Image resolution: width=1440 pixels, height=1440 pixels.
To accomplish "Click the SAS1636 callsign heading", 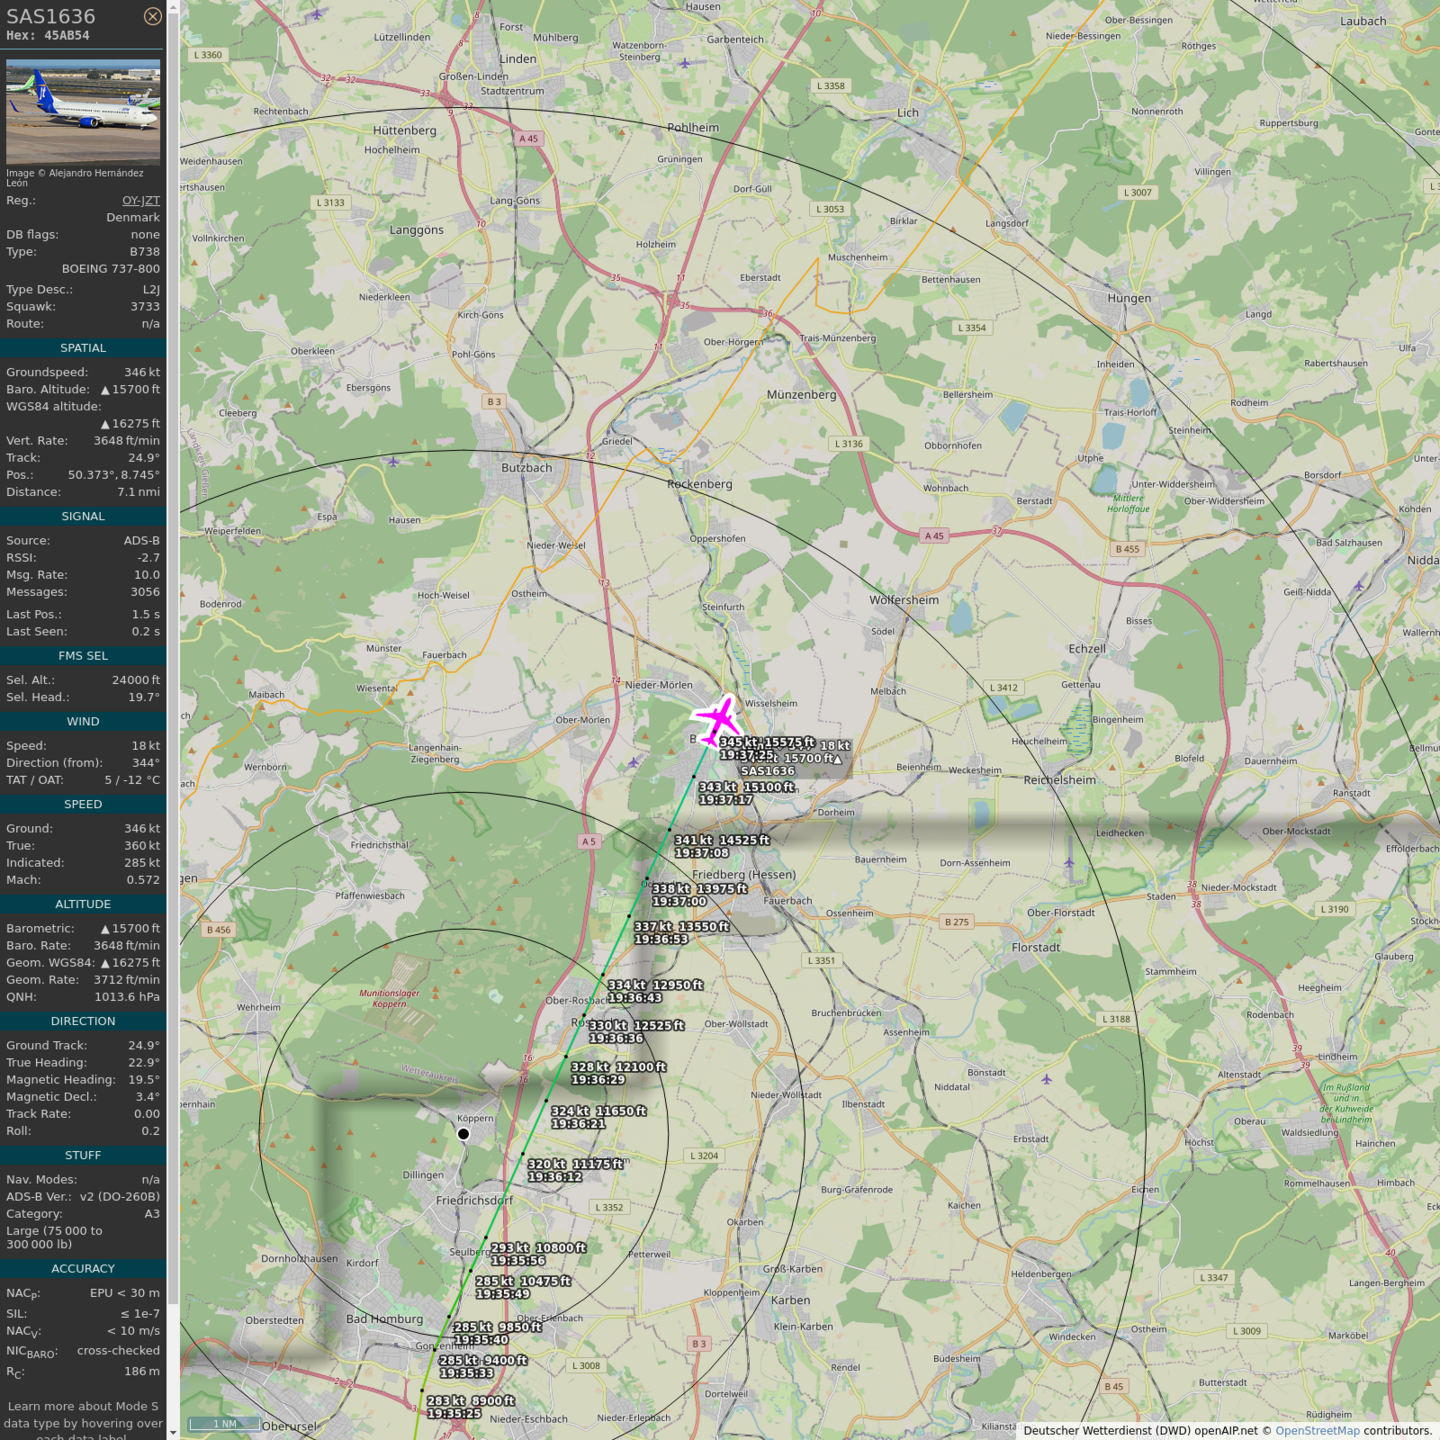I will (51, 16).
